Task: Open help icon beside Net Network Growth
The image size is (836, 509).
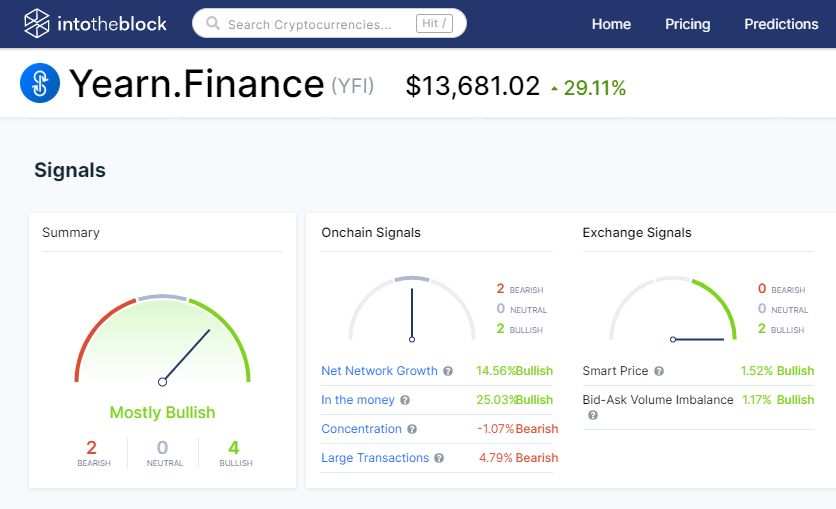Action: (x=448, y=371)
